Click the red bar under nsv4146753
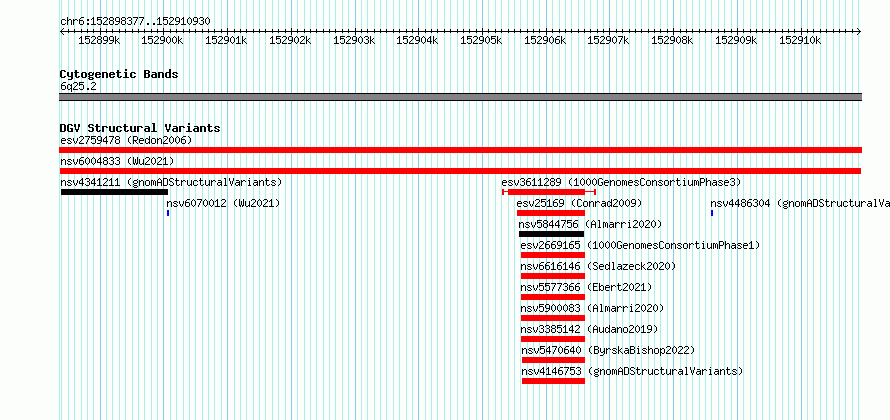Screen dimensions: 890x420 pos(553,381)
